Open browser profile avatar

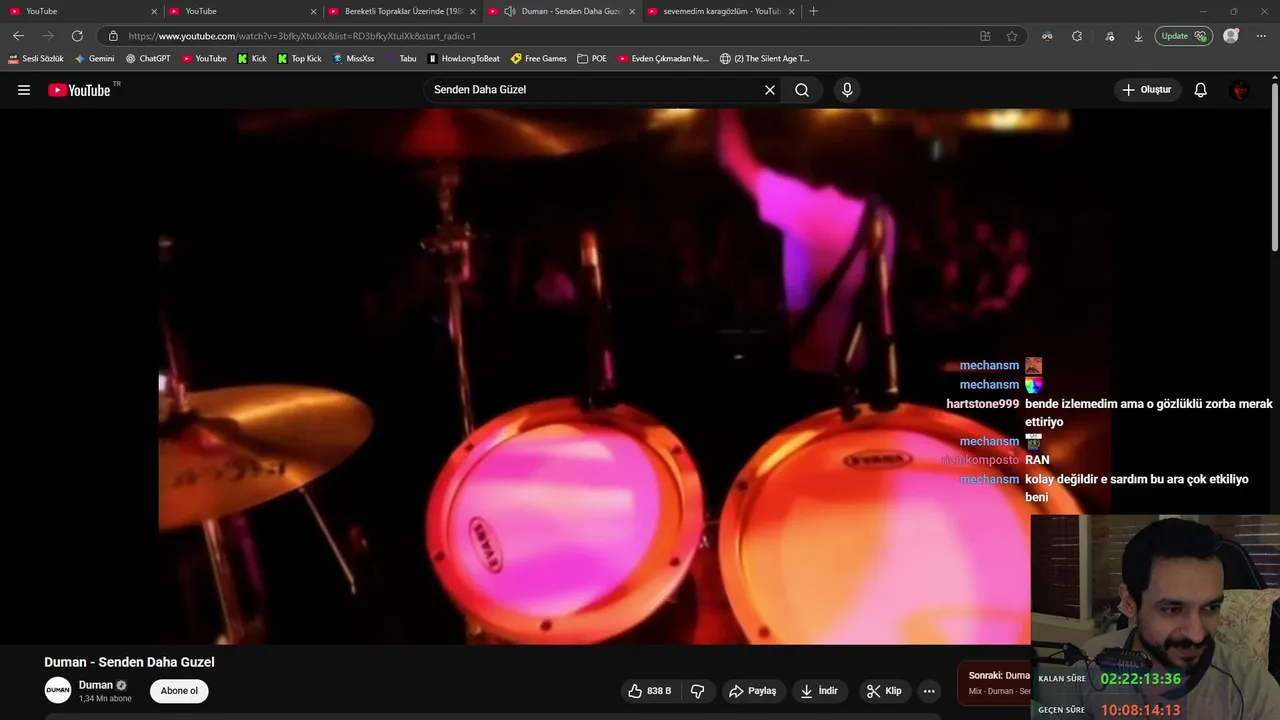click(1231, 36)
